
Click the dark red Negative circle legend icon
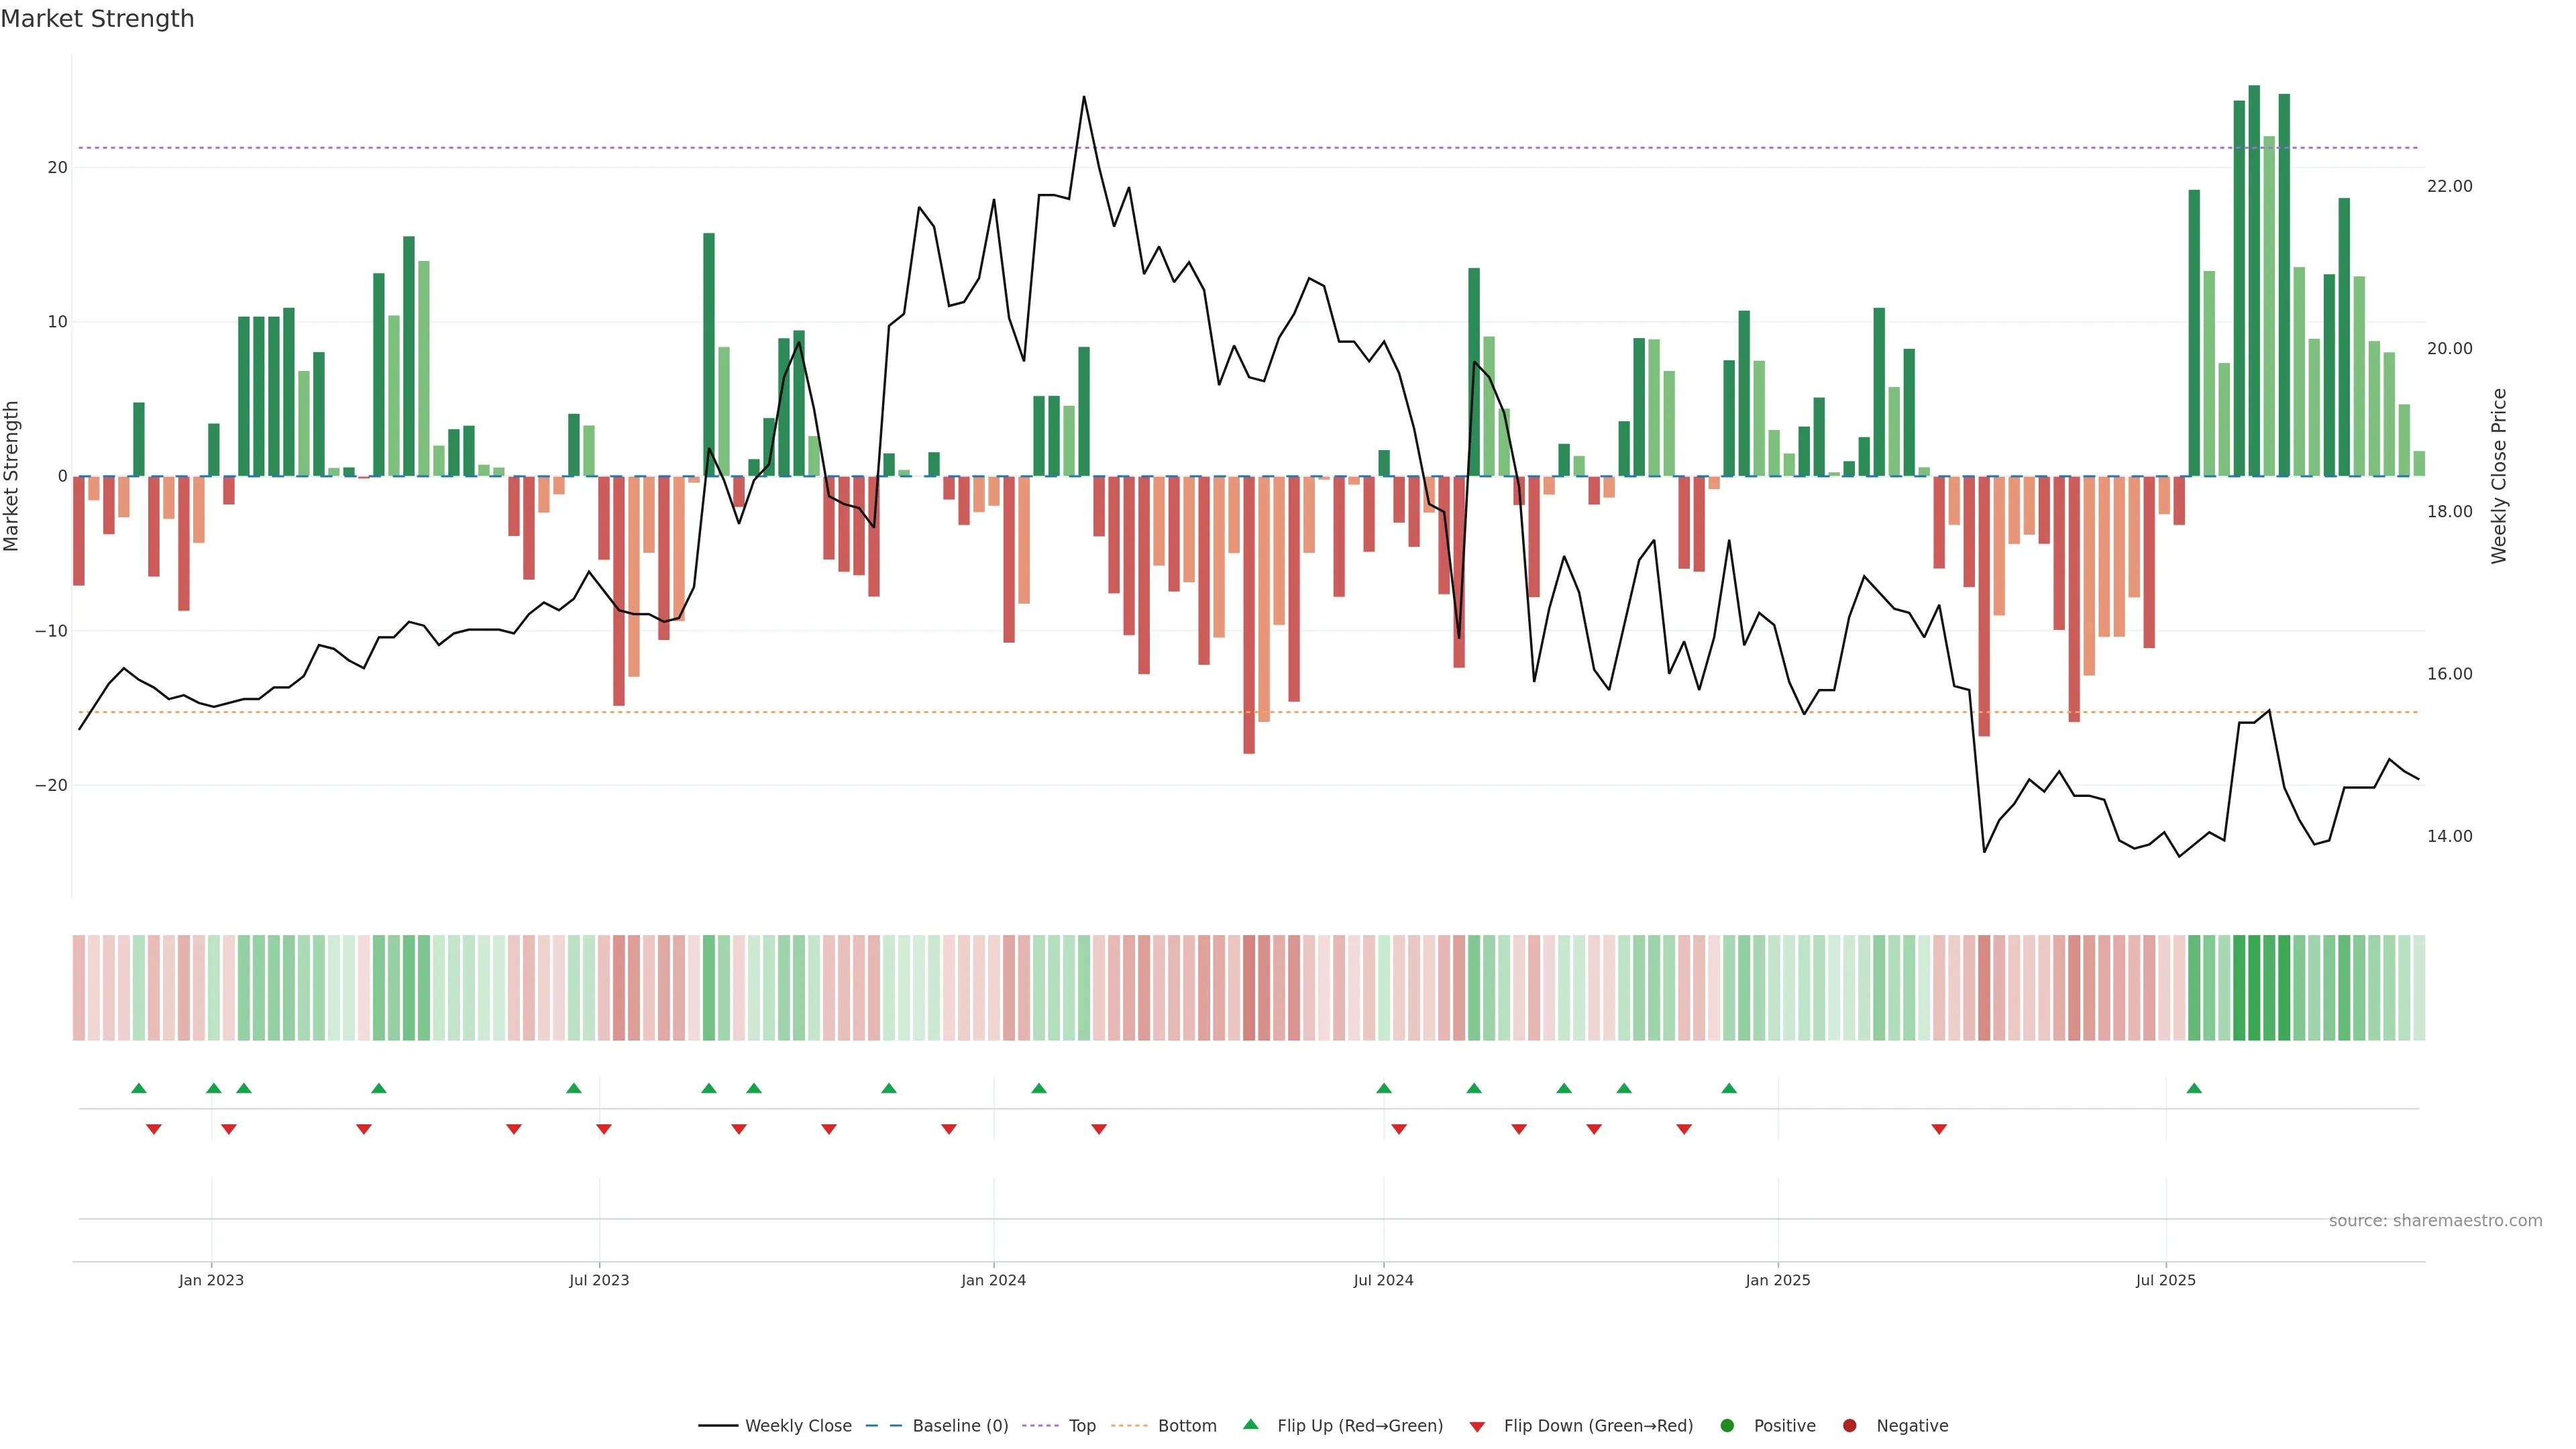point(1849,1426)
